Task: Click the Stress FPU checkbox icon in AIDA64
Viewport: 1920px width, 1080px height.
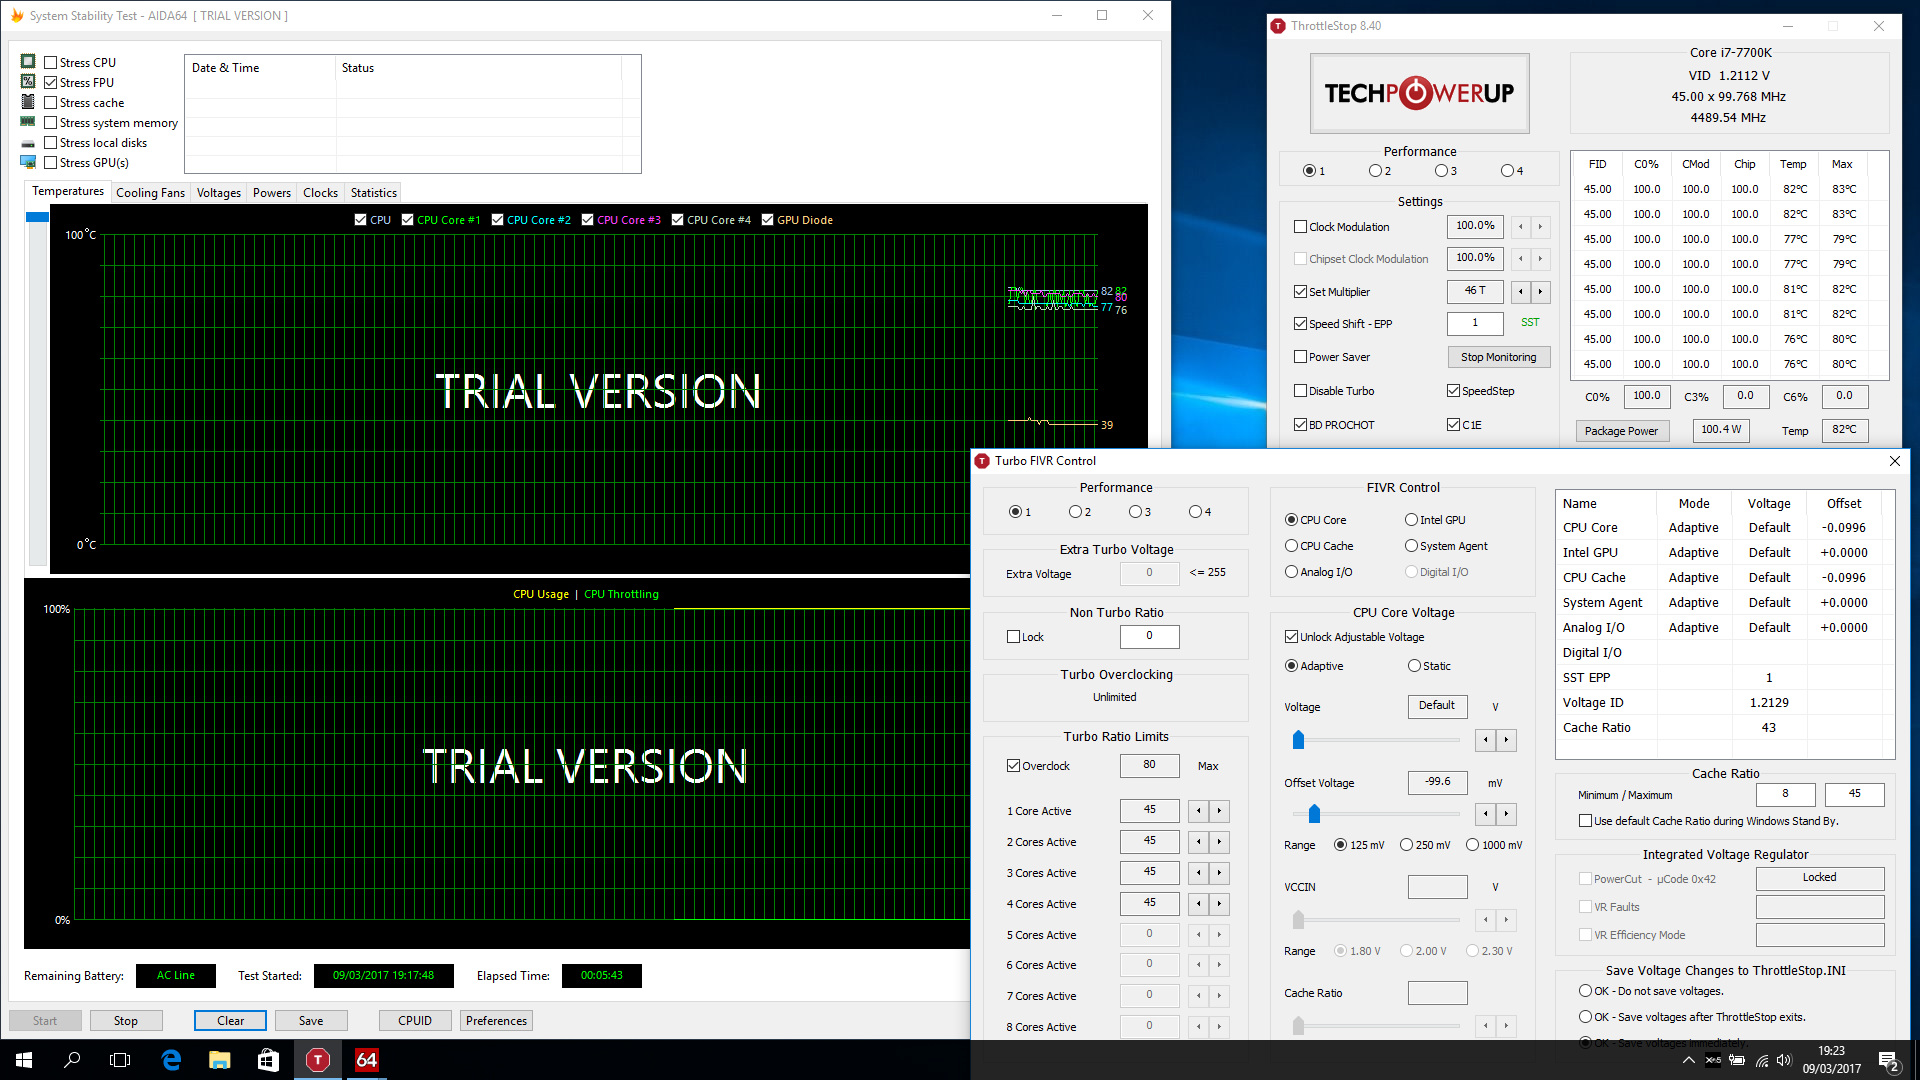Action: (x=50, y=82)
